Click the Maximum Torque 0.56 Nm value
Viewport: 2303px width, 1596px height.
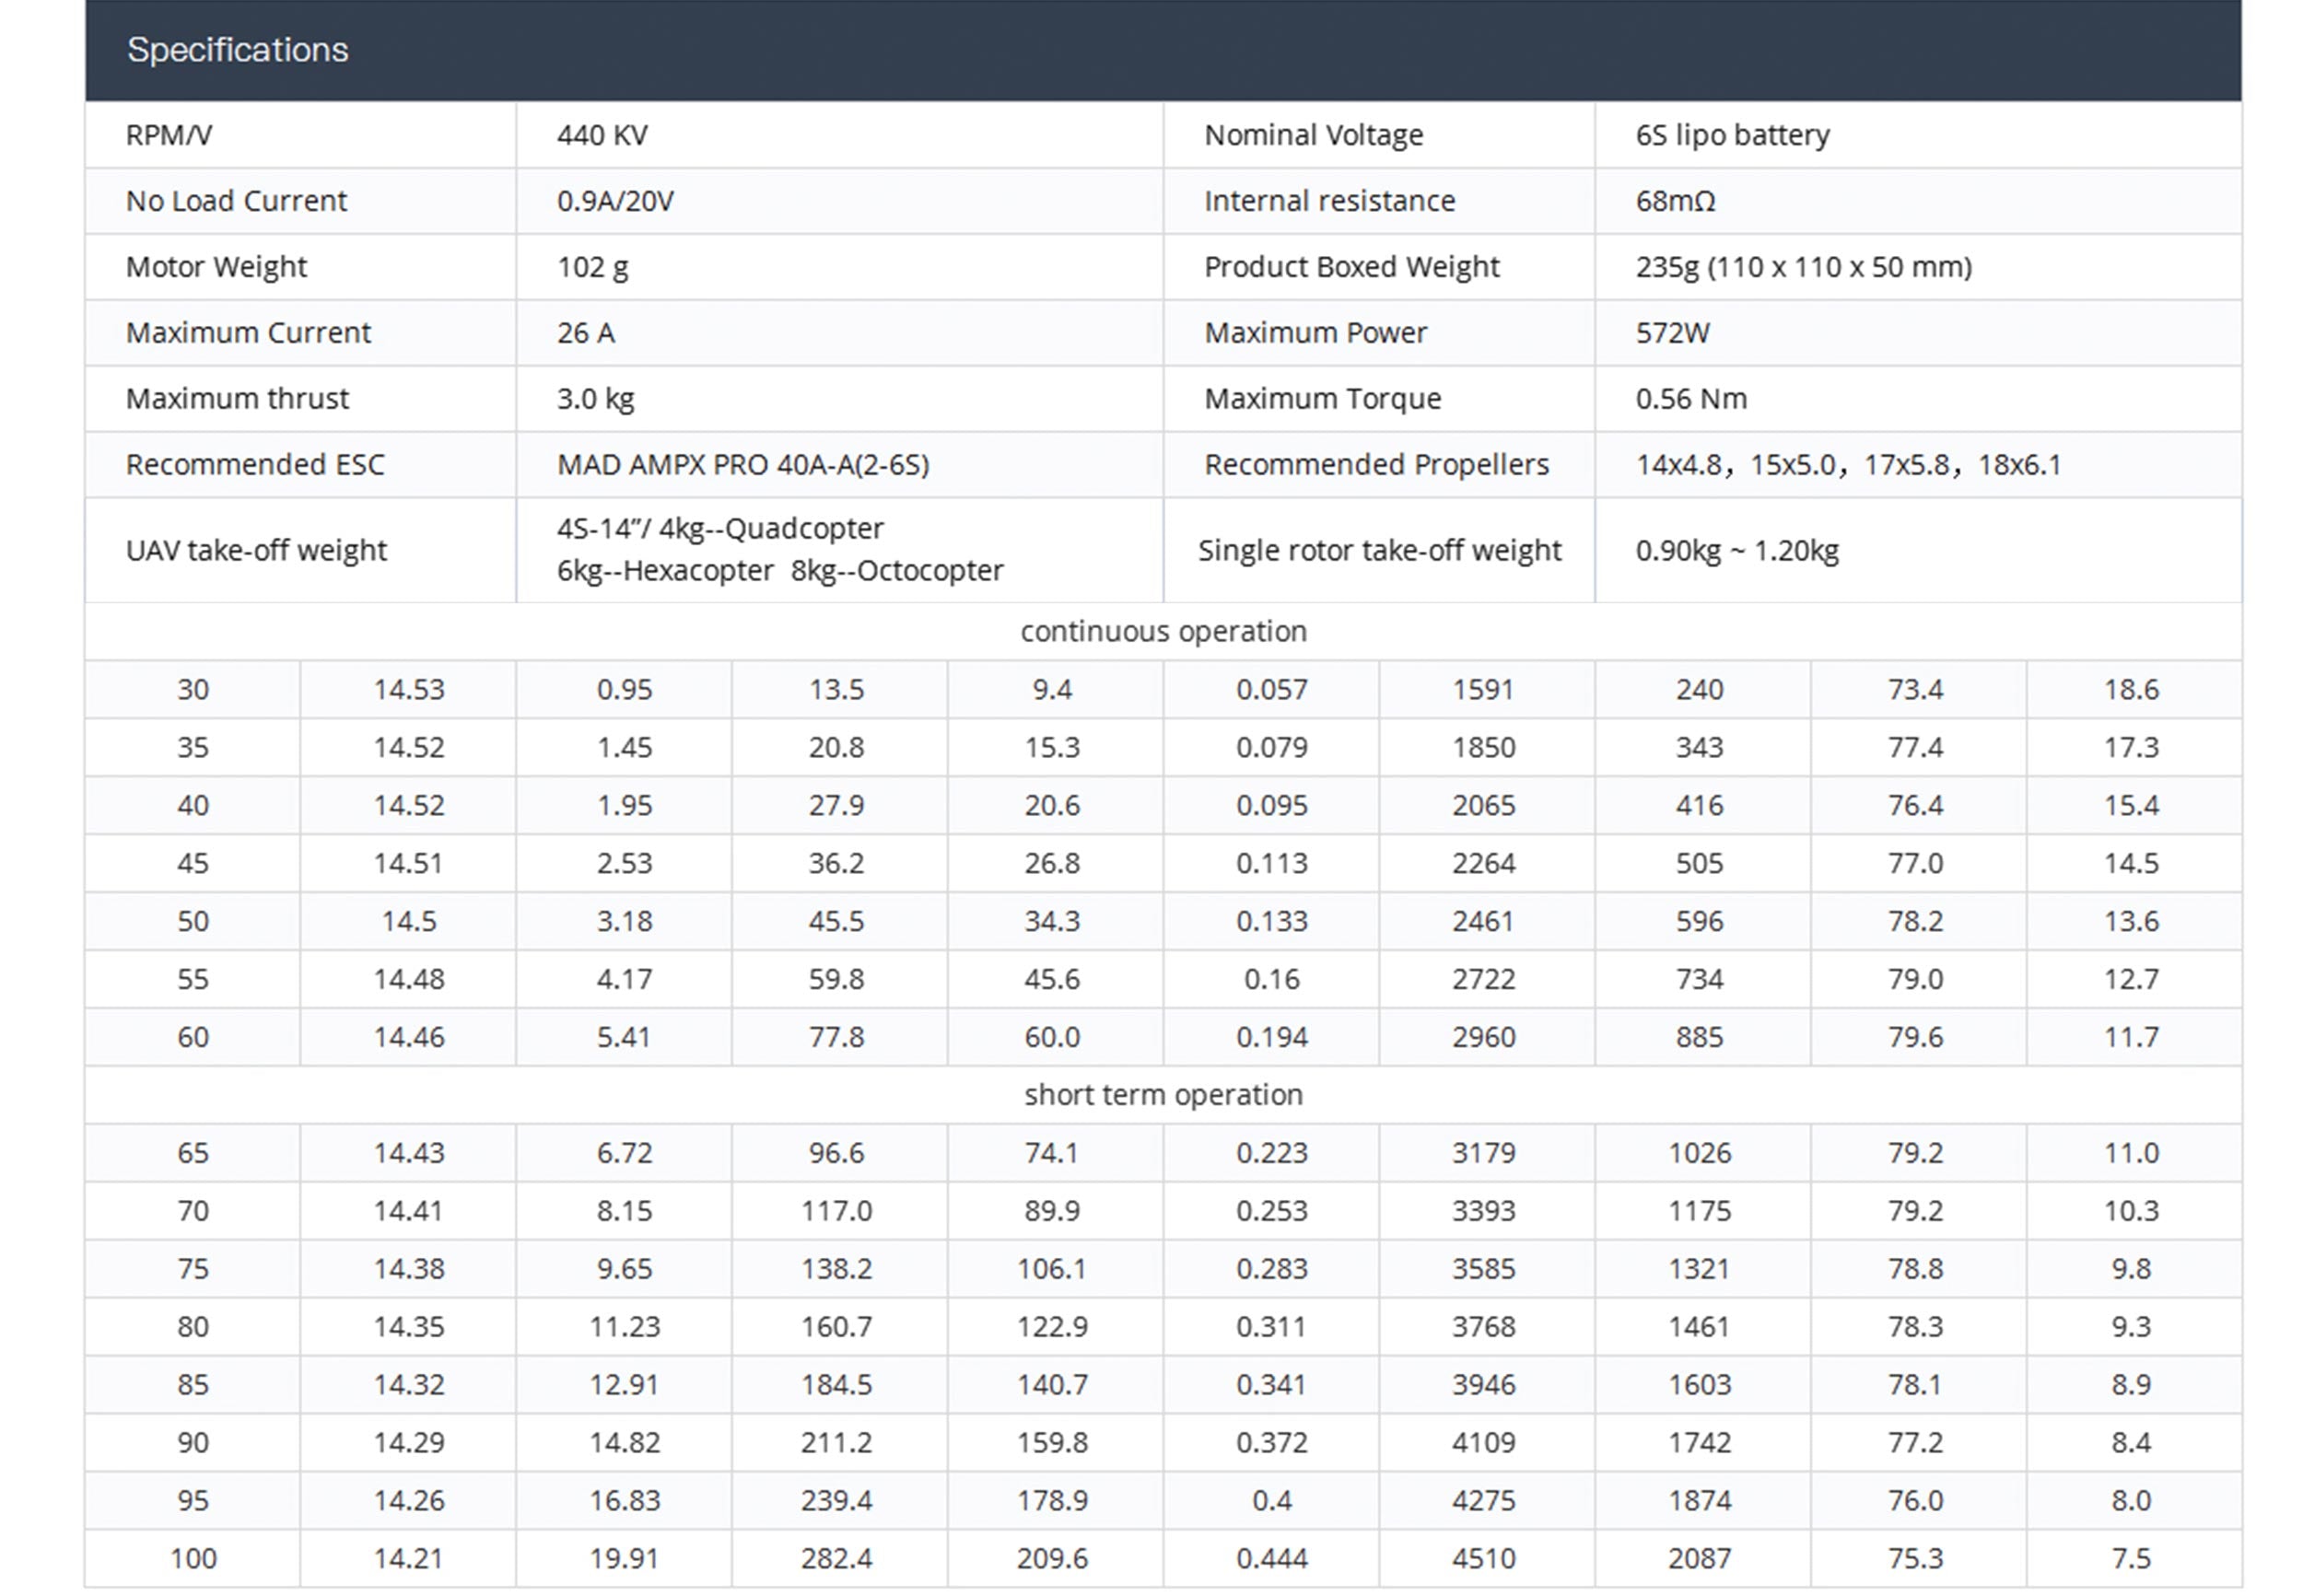(x=1690, y=399)
